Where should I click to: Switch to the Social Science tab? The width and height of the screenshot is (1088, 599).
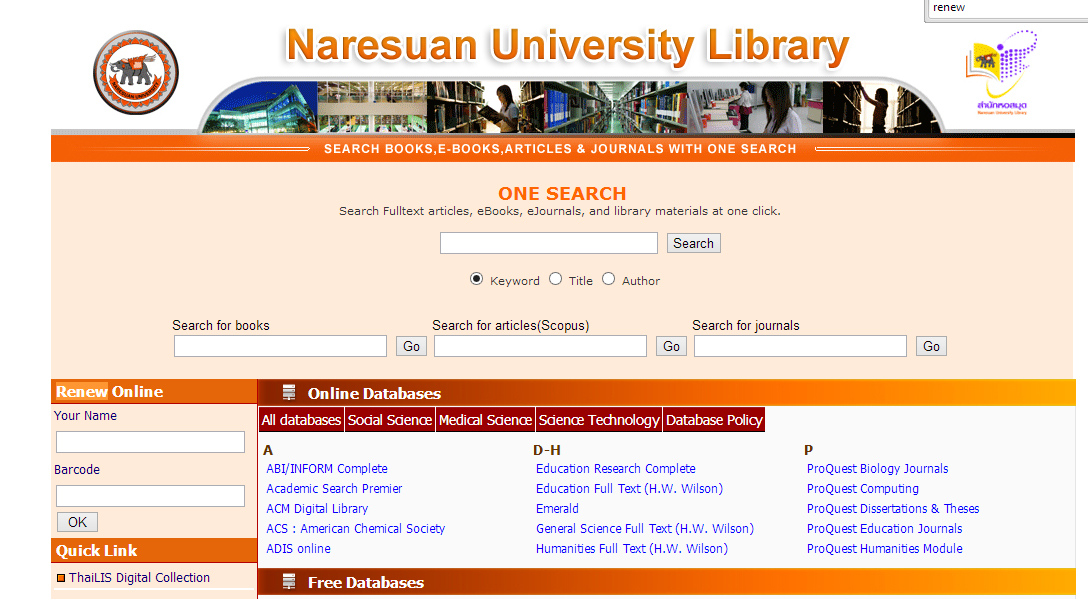(390, 420)
